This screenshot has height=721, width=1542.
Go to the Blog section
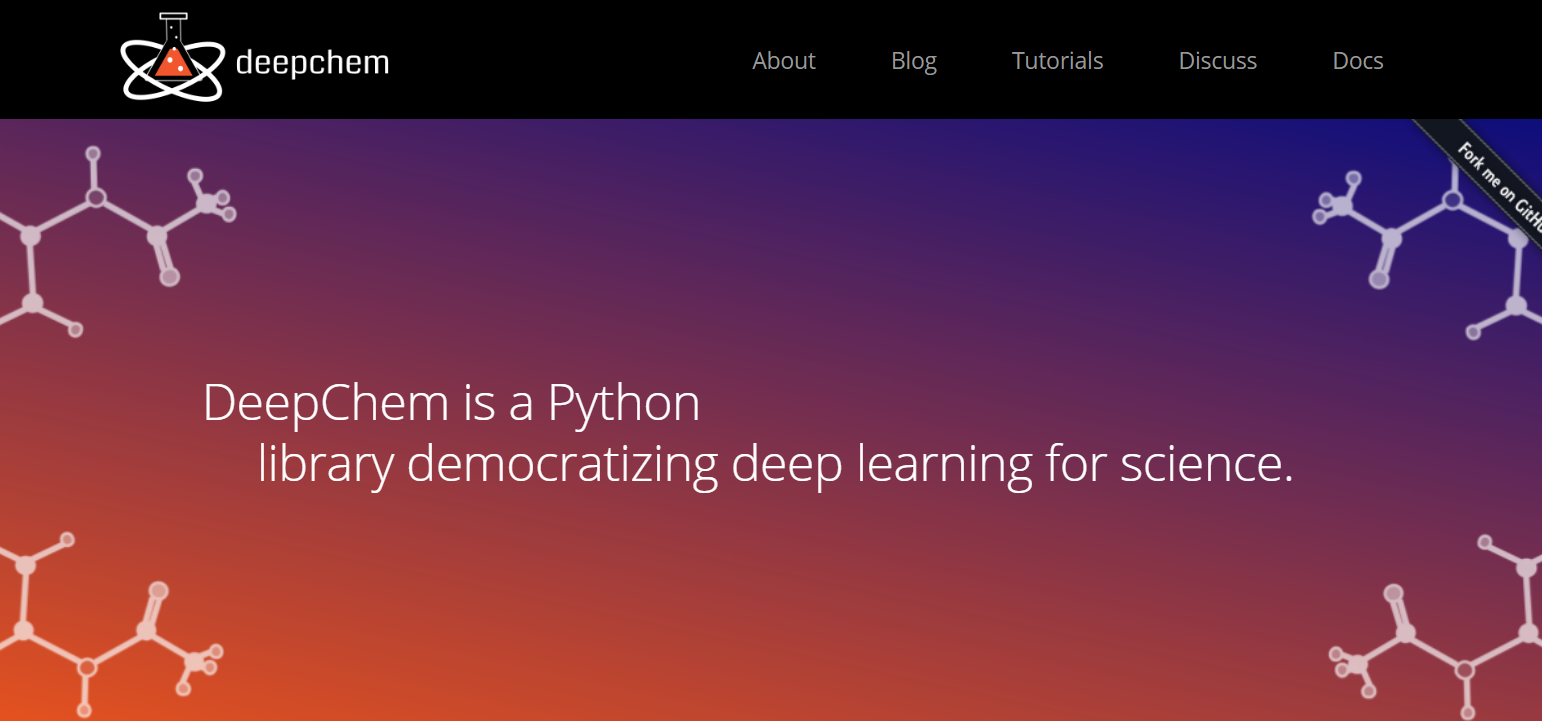[914, 61]
